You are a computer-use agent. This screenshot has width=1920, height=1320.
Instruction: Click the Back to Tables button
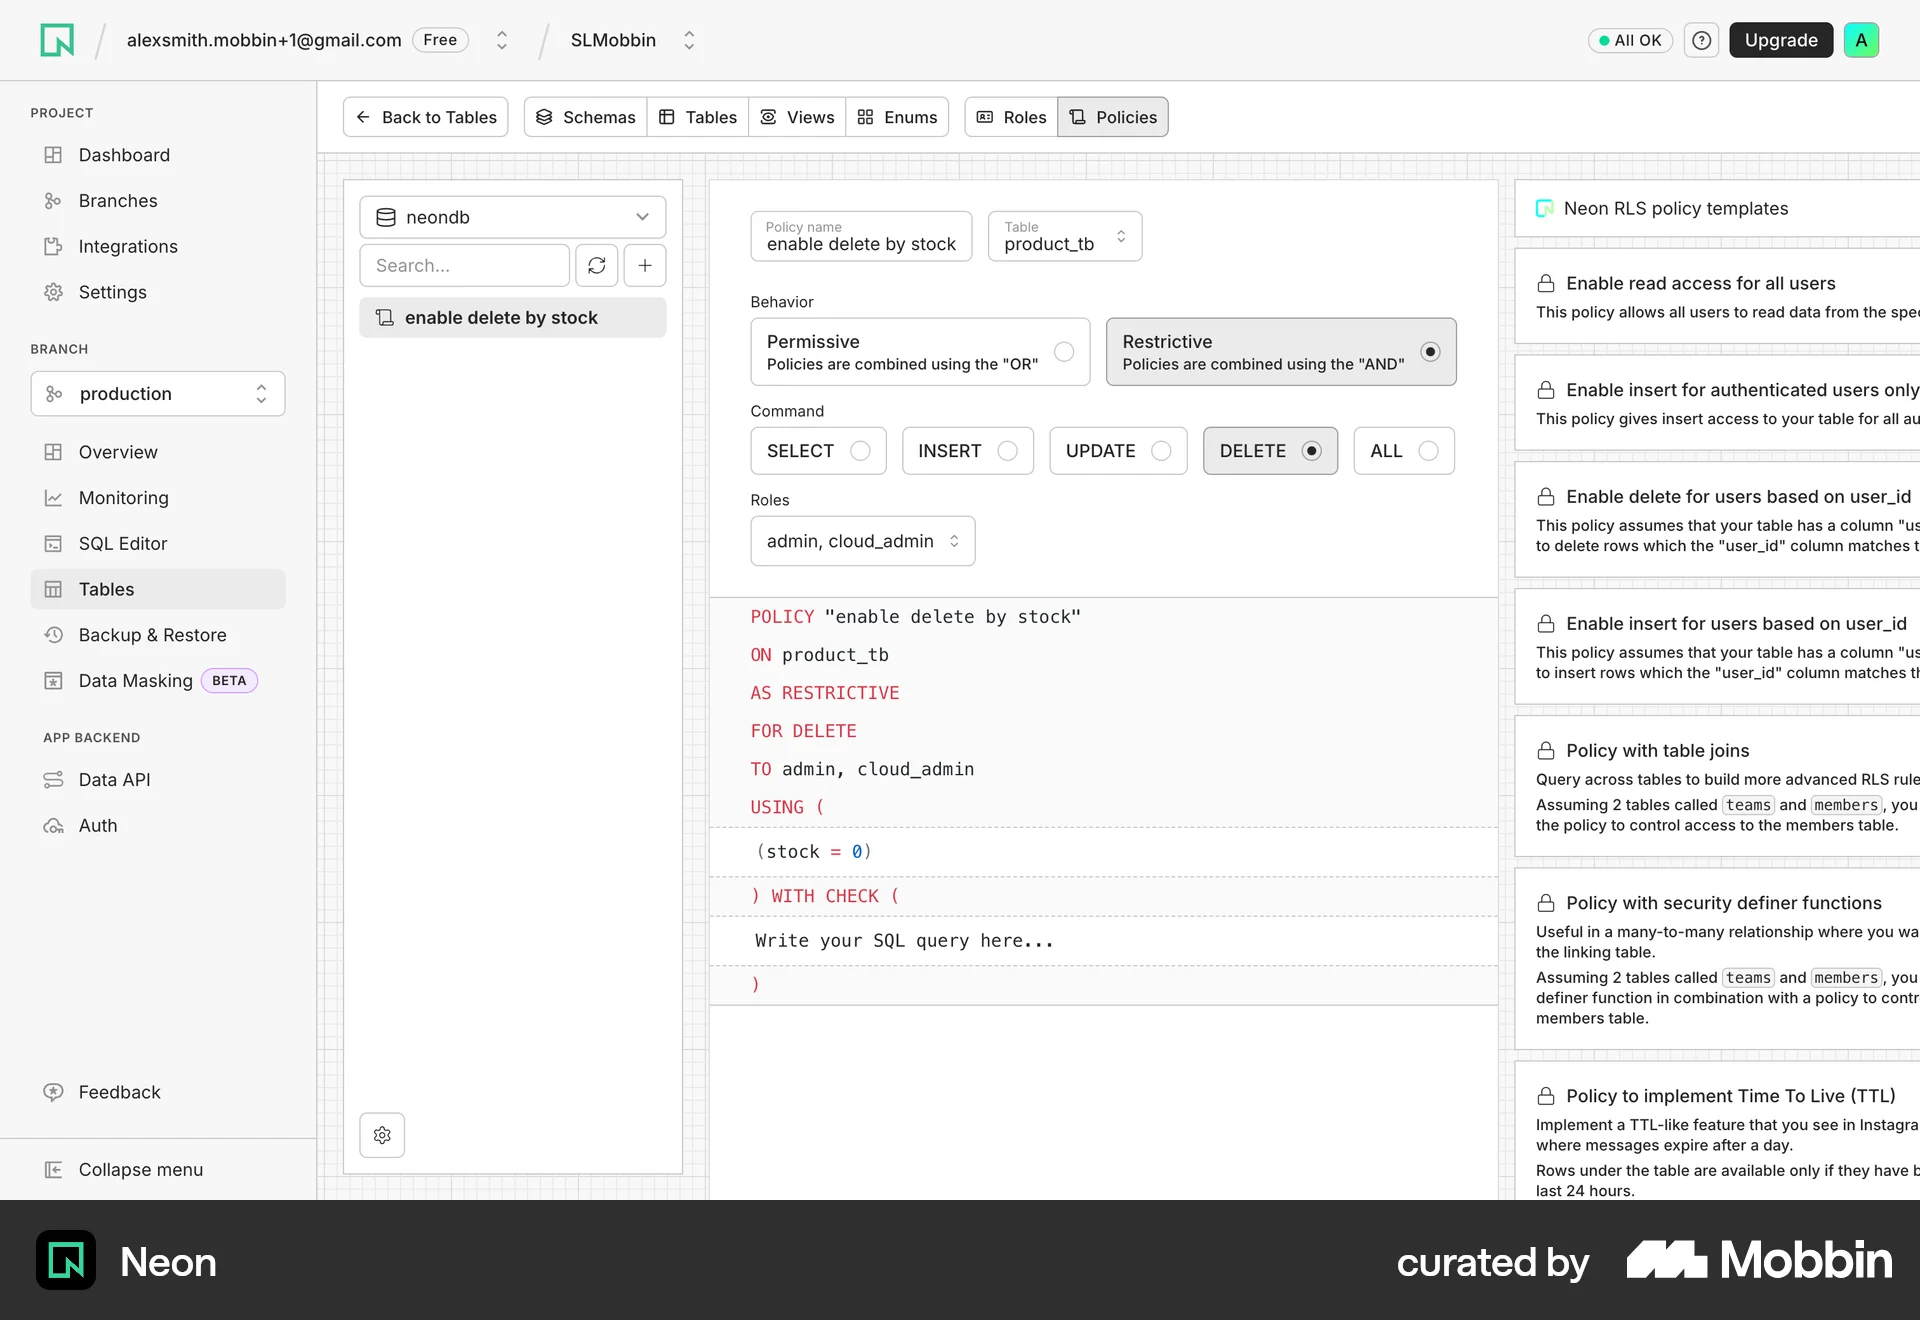click(x=426, y=117)
